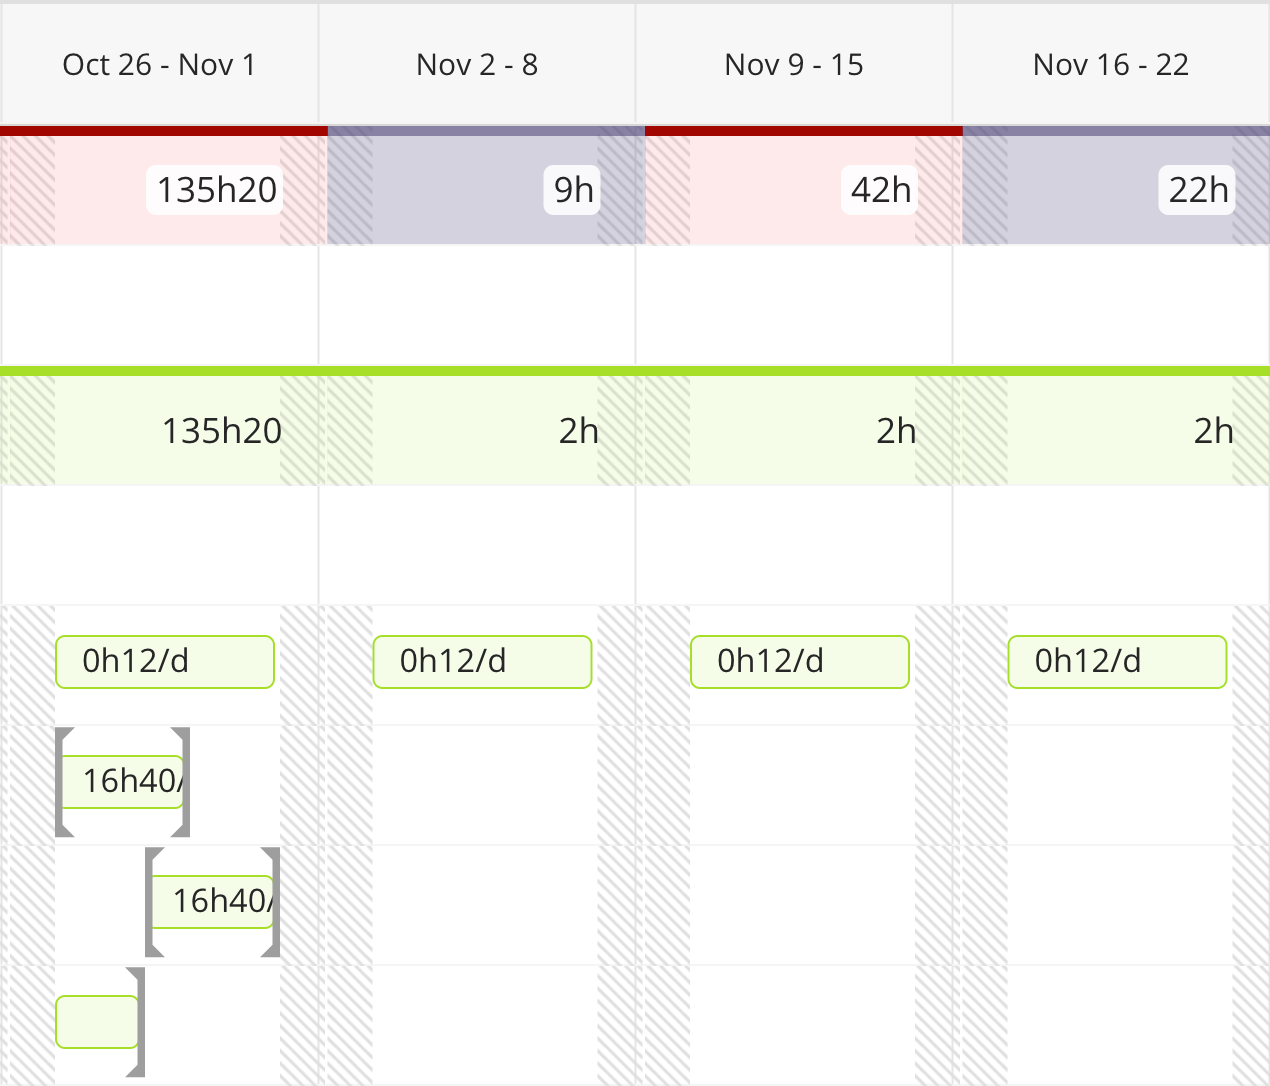
Task: Click the right bracket handle of the unlabeled bar
Action: pyautogui.click(x=137, y=1022)
